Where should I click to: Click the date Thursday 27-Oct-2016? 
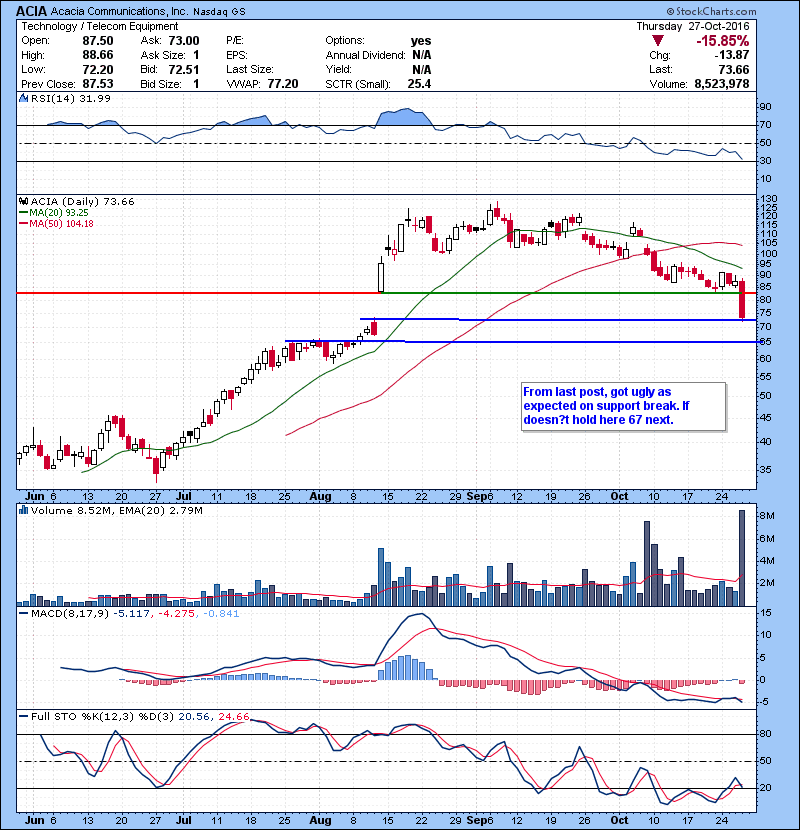tap(693, 26)
